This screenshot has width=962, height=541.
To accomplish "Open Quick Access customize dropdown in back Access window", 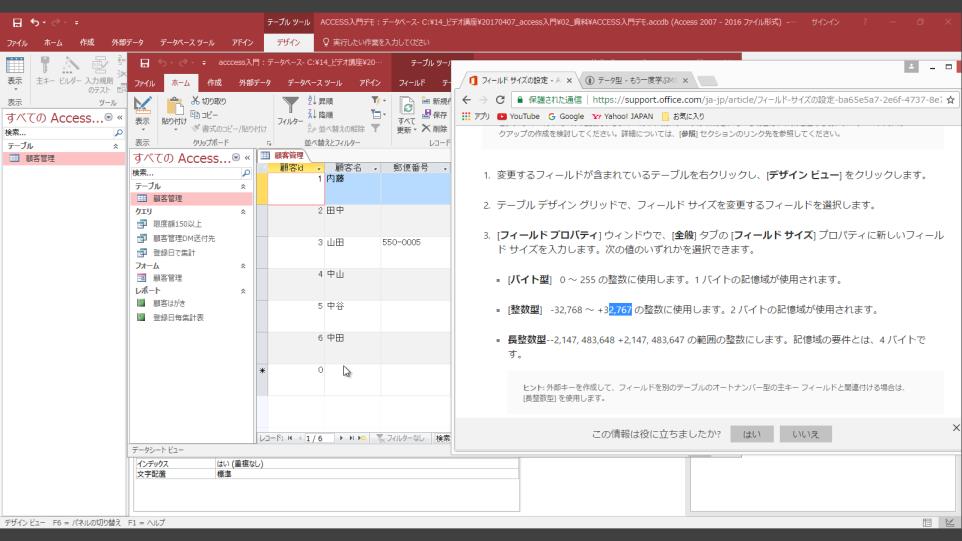I will tap(76, 23).
